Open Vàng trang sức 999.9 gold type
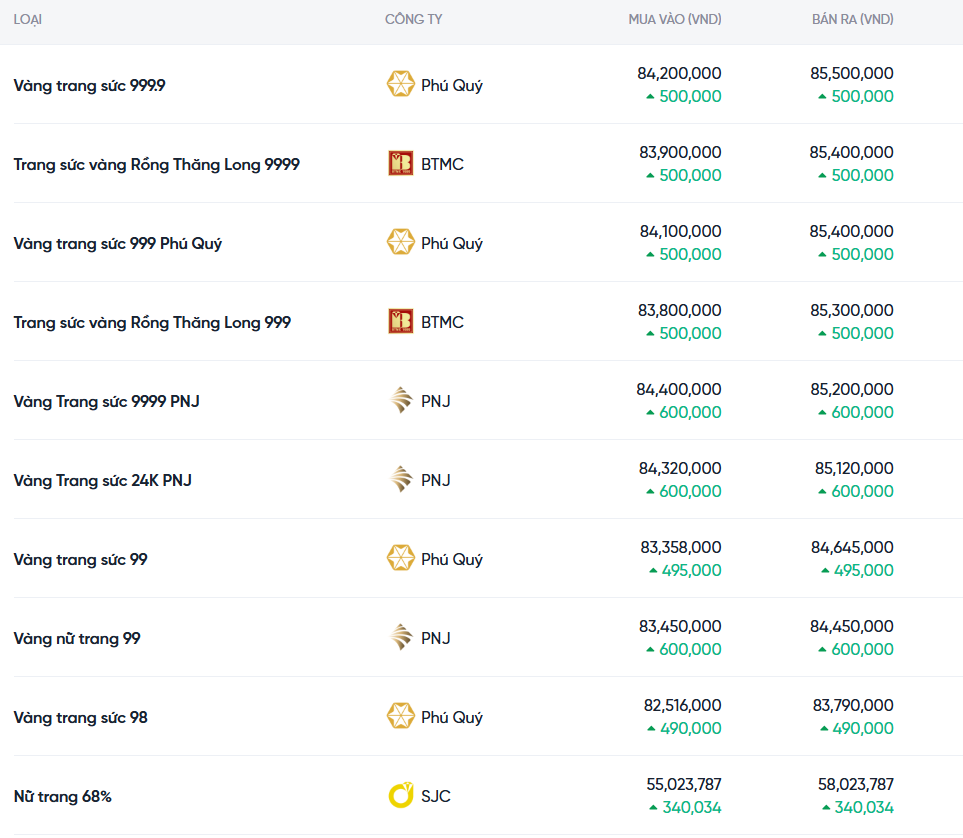 [x=90, y=86]
